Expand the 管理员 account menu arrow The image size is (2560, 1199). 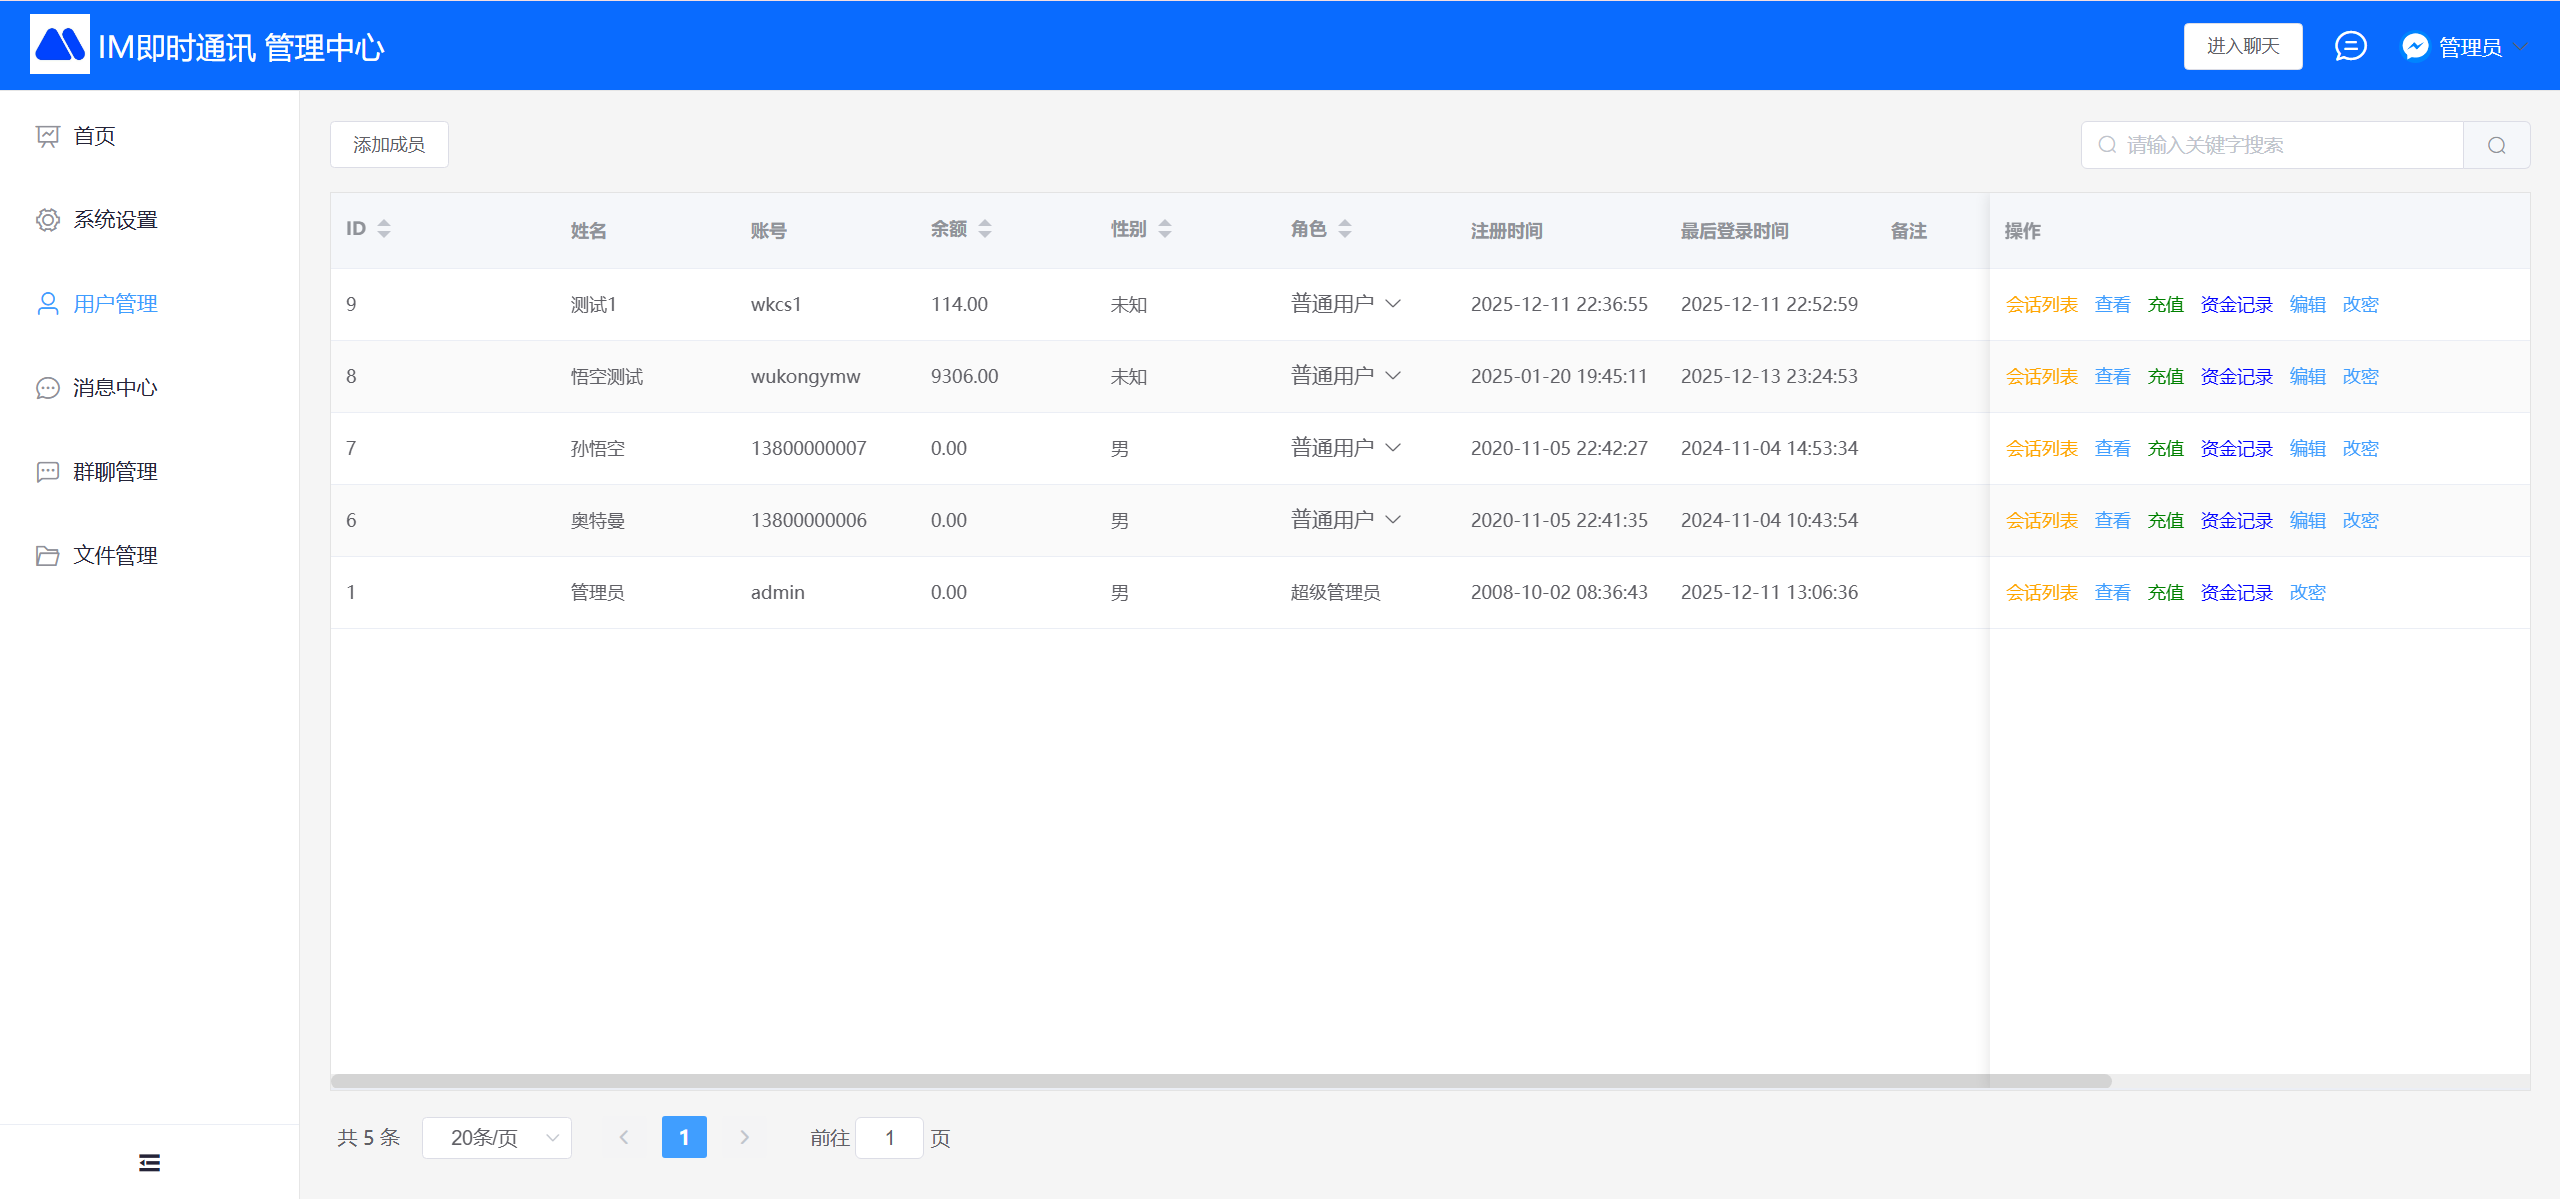pos(2522,47)
